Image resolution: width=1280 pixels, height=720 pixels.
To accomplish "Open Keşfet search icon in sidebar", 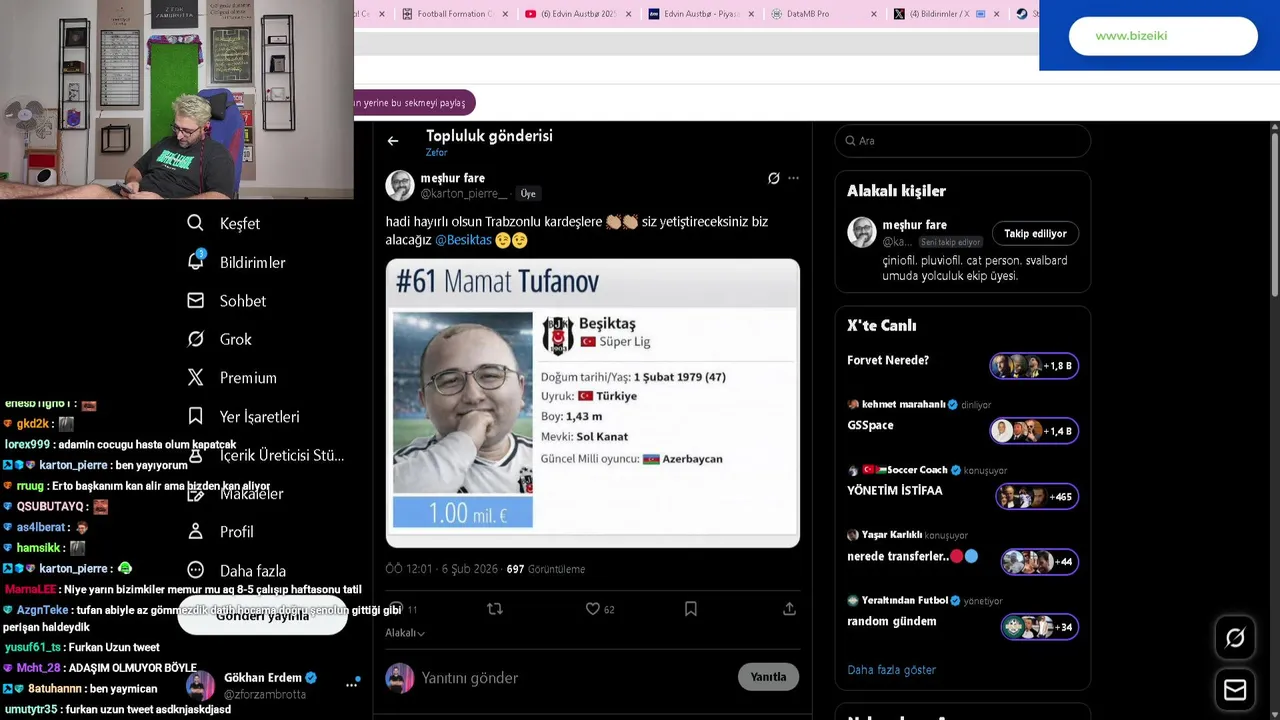I will pos(195,223).
